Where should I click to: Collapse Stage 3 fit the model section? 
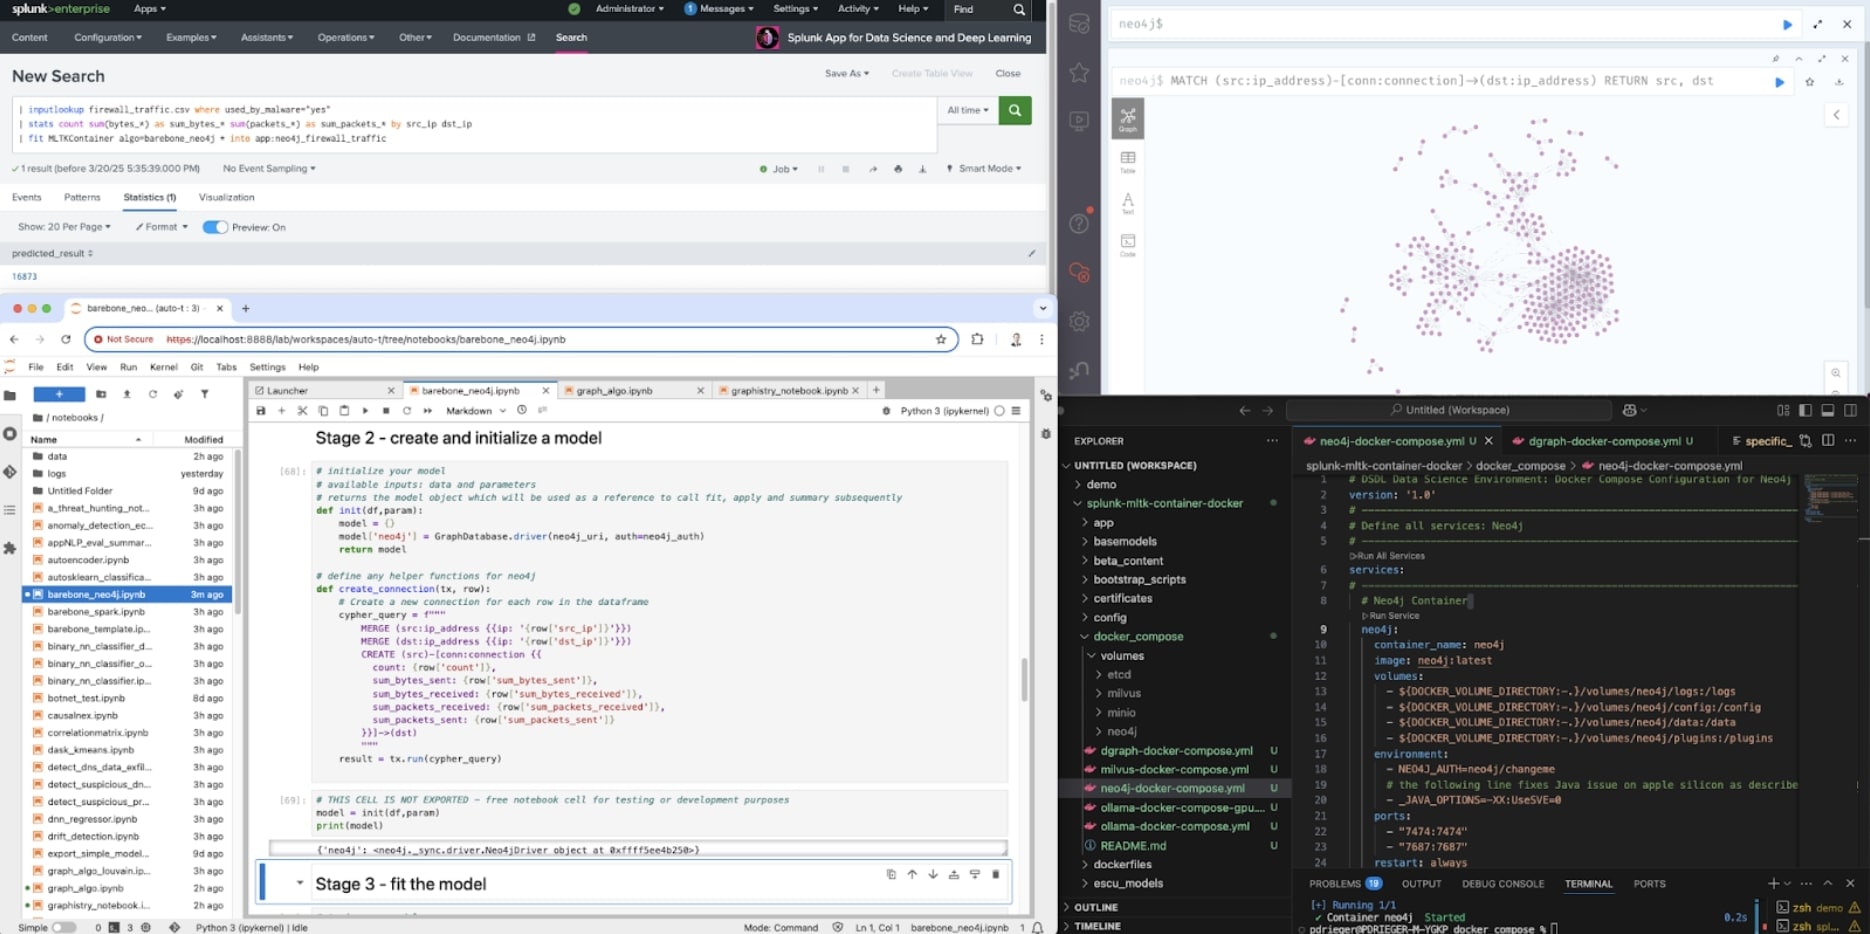[x=299, y=884]
